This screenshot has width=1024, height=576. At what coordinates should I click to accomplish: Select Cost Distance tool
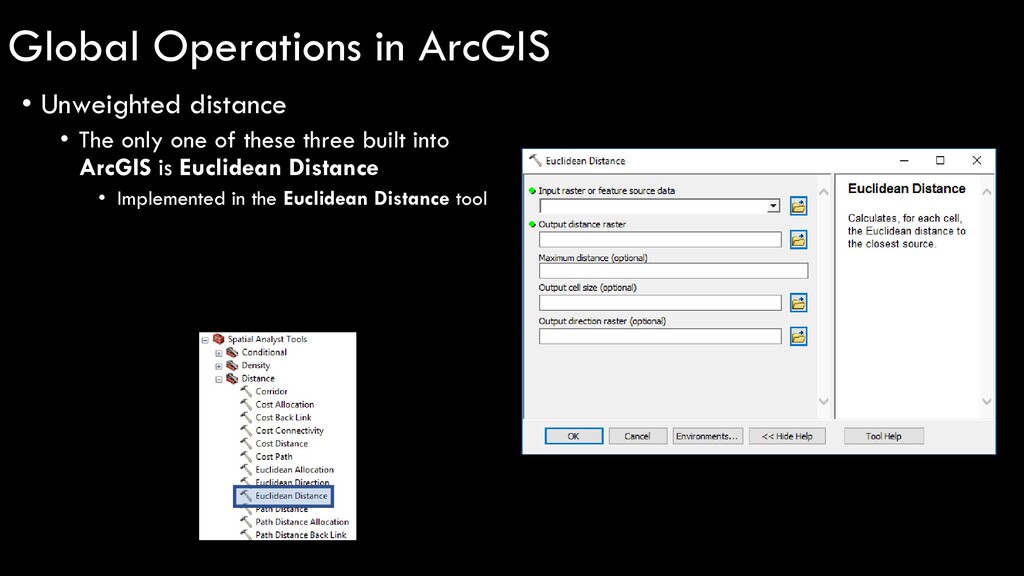point(281,443)
